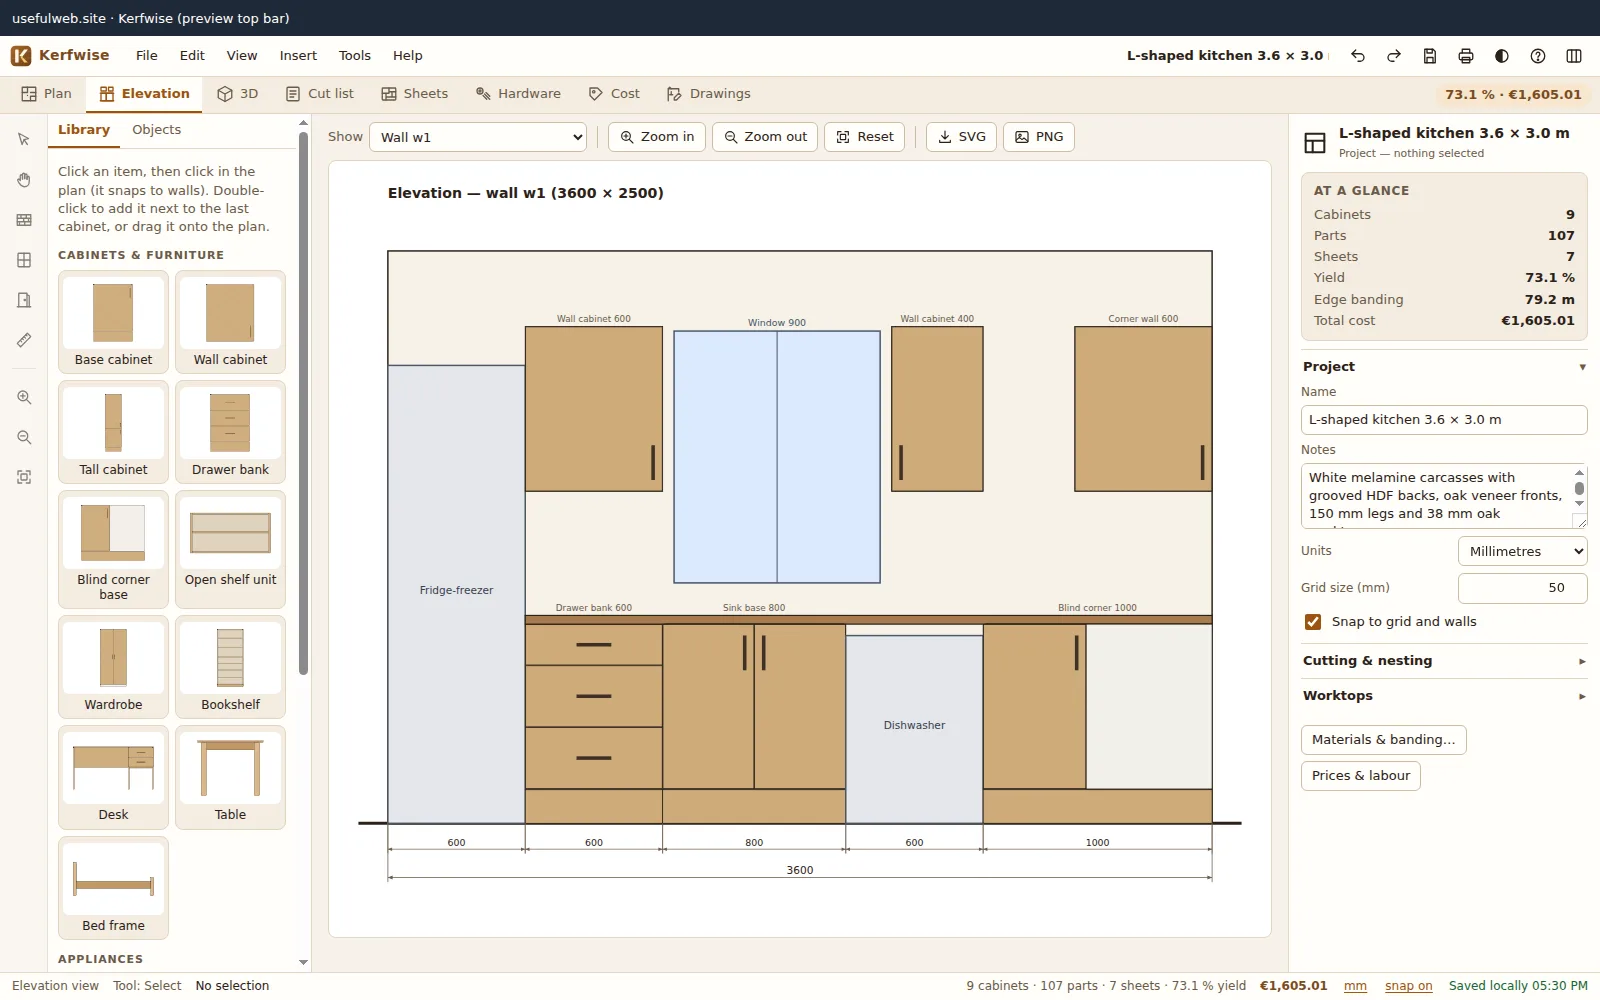Open the Help menu
The height and width of the screenshot is (1000, 1600).
click(408, 56)
